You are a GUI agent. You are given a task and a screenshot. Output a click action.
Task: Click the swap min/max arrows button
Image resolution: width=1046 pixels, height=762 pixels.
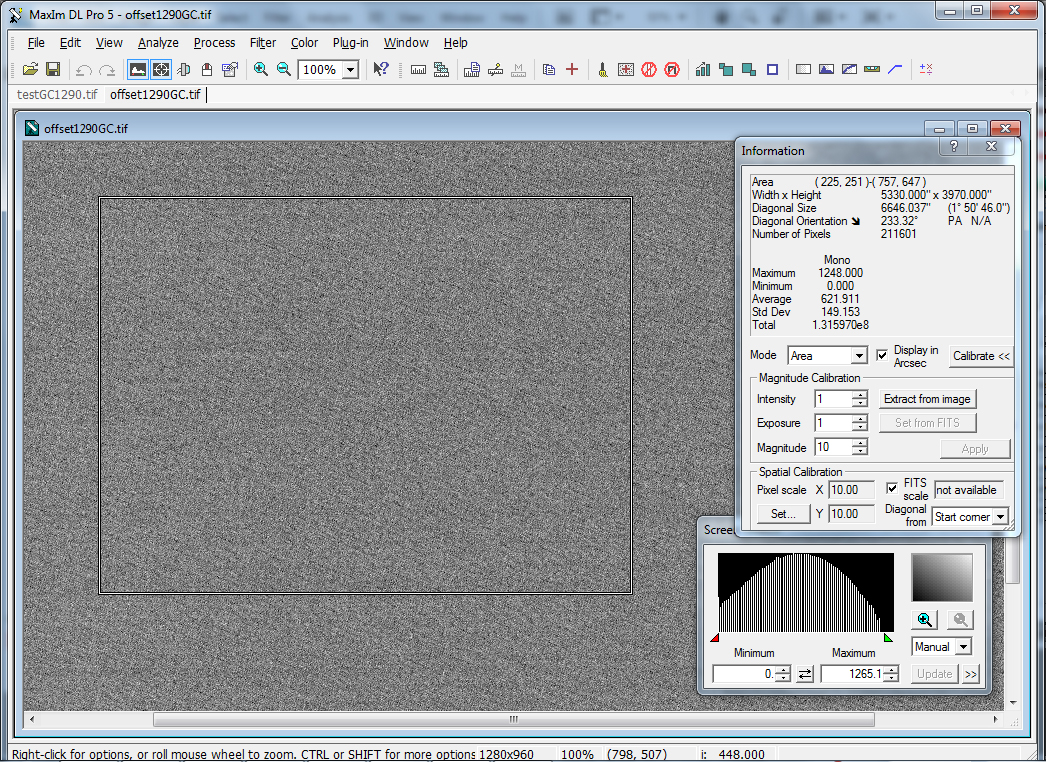click(x=805, y=675)
